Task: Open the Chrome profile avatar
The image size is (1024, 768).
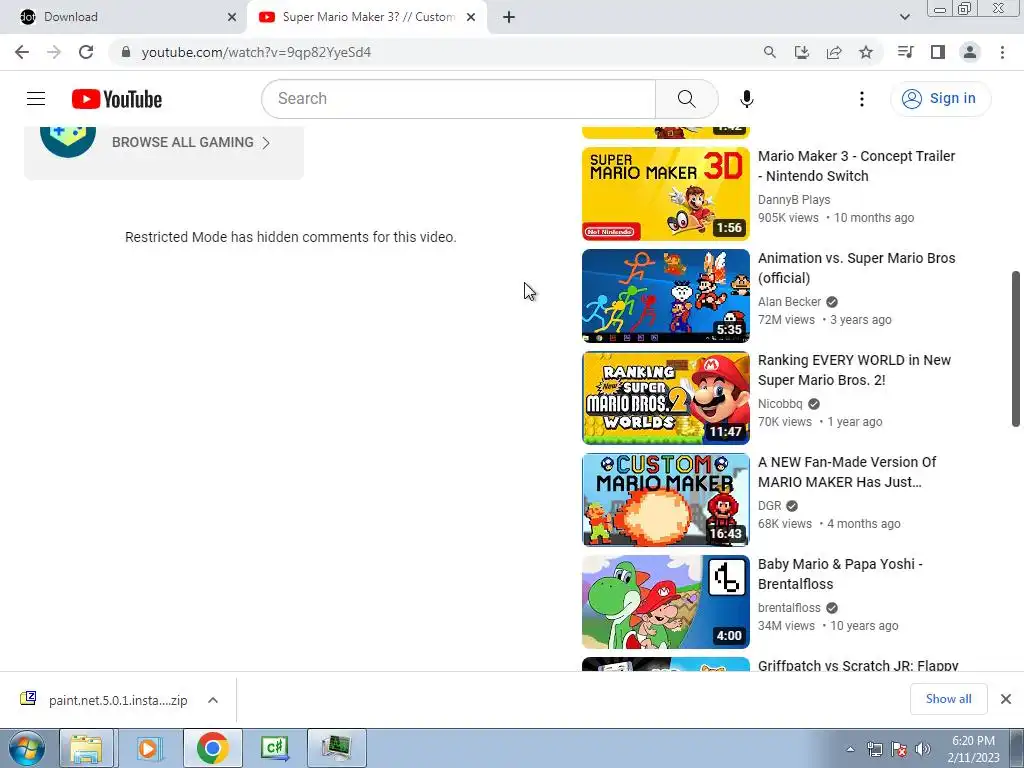Action: 970,52
